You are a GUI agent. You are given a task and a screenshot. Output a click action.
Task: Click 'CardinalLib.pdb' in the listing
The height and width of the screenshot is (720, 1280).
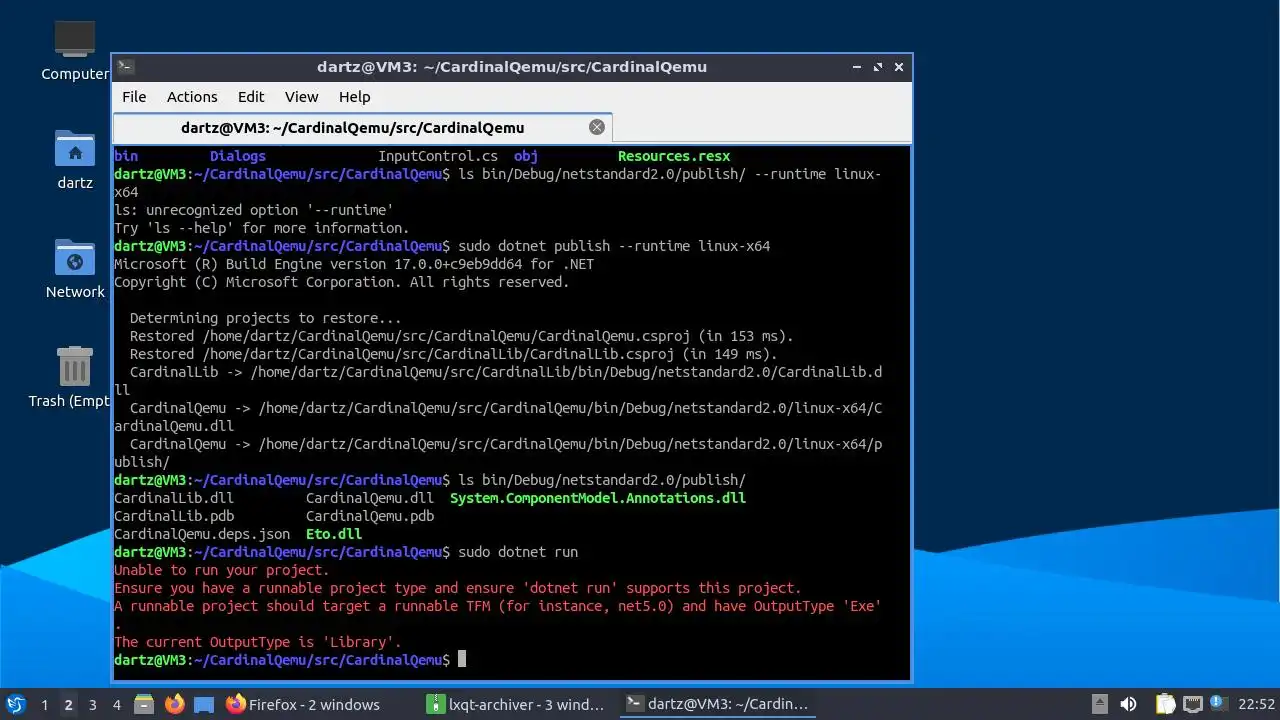(x=174, y=516)
